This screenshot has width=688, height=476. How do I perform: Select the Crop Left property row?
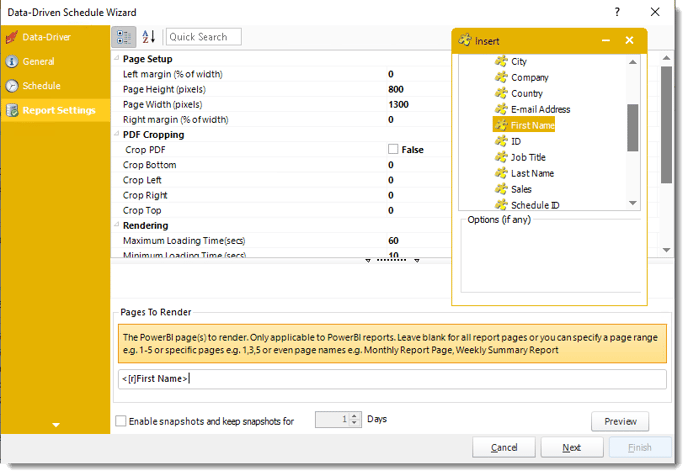(281, 180)
